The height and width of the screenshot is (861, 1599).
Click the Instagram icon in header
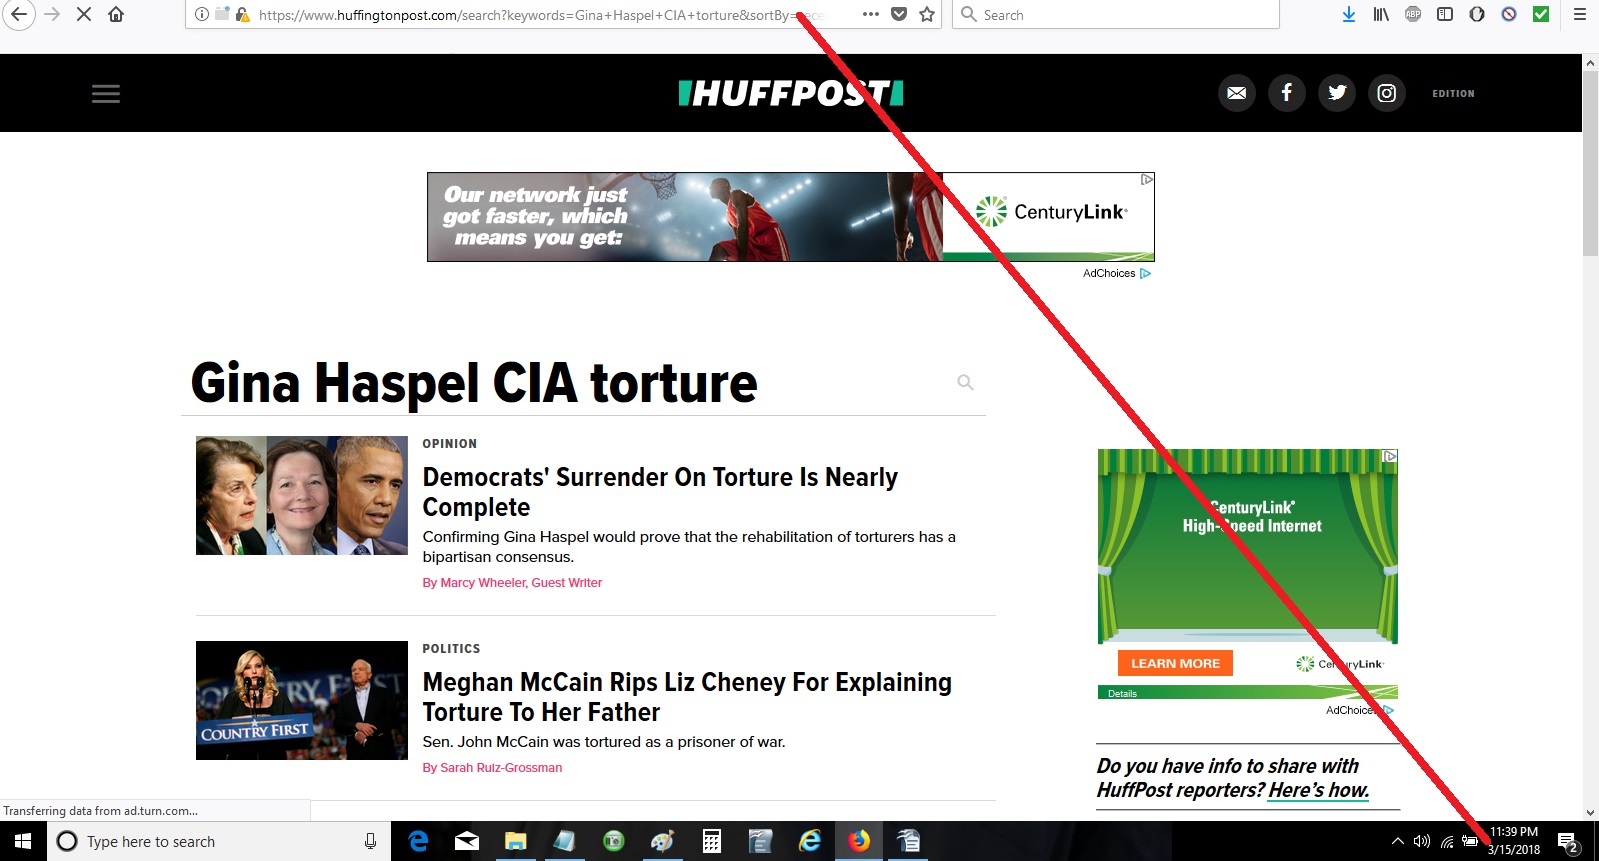point(1386,93)
